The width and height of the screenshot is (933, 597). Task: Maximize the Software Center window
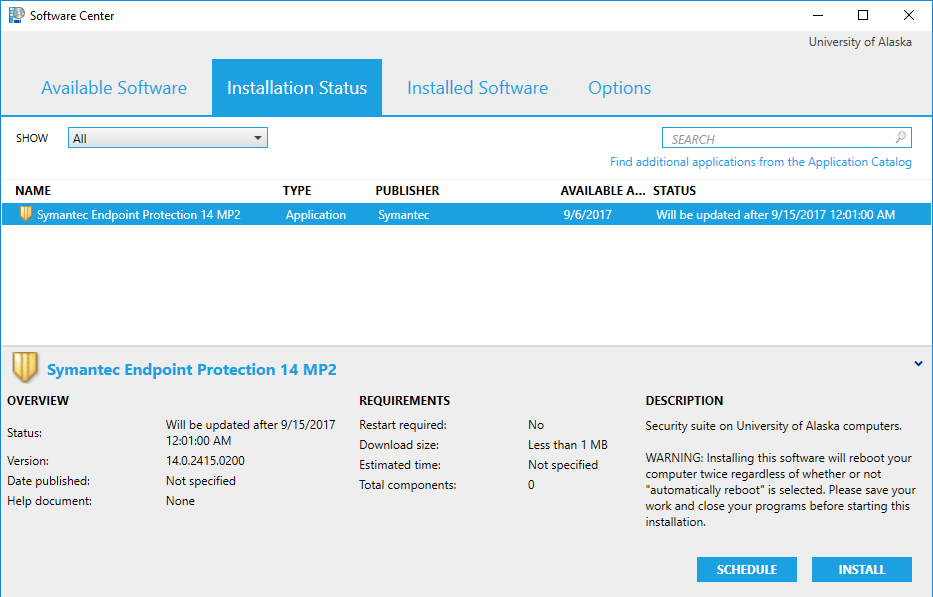863,15
